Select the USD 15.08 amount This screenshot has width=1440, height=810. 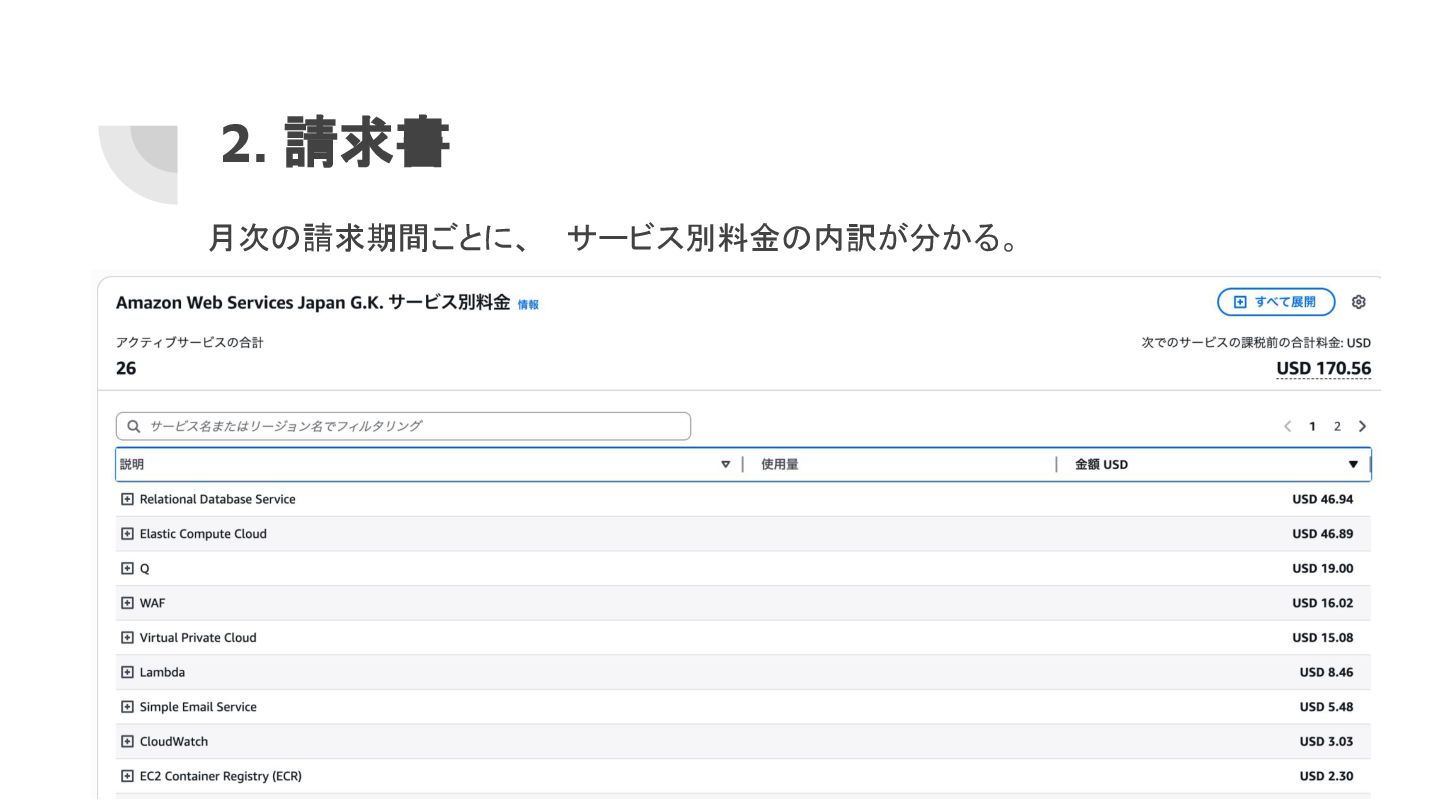tap(1322, 637)
